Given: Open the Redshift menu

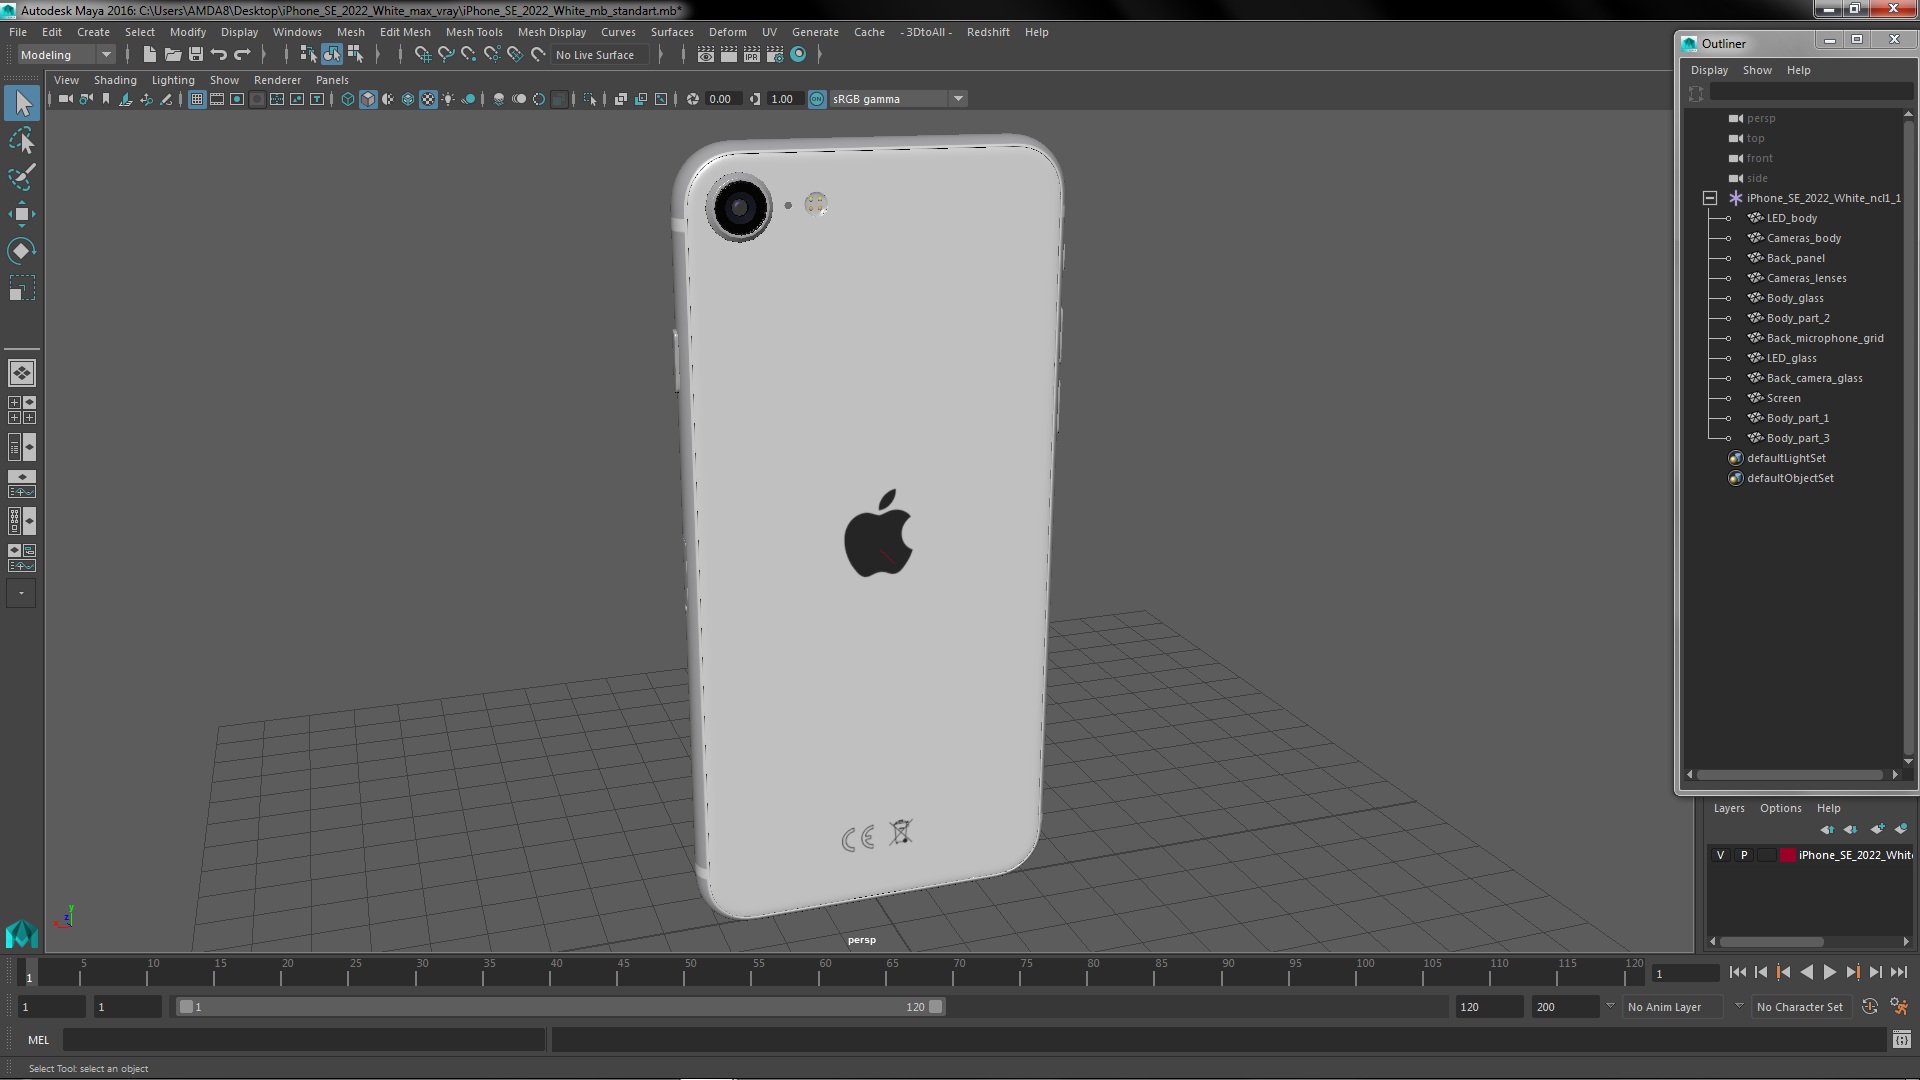Looking at the screenshot, I should point(988,32).
